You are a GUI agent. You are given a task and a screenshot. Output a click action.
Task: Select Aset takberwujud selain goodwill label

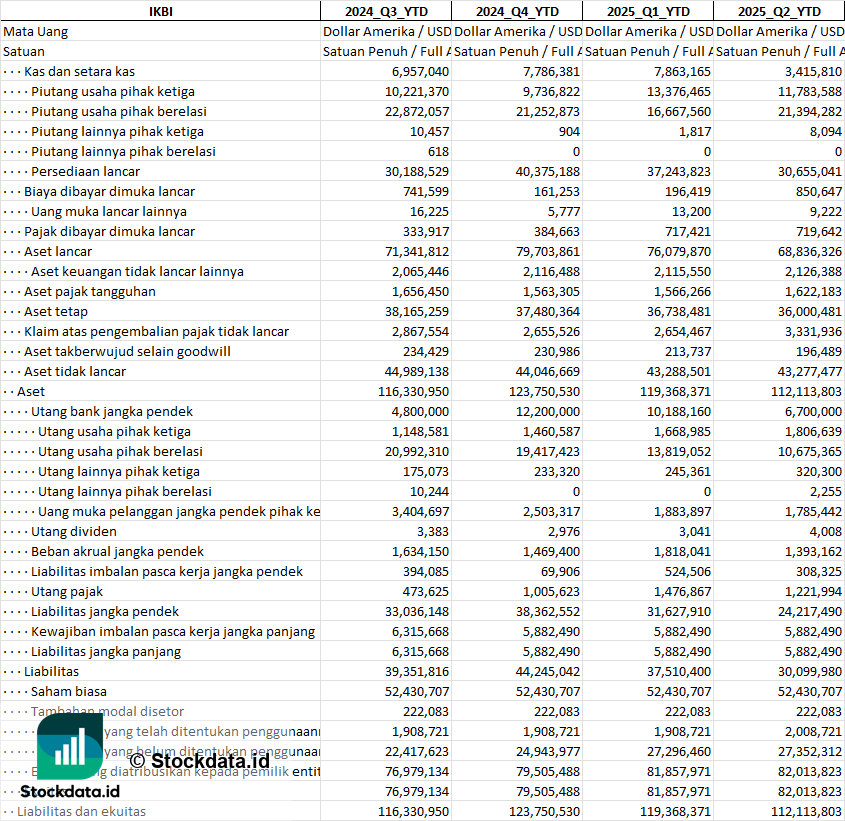coord(127,351)
